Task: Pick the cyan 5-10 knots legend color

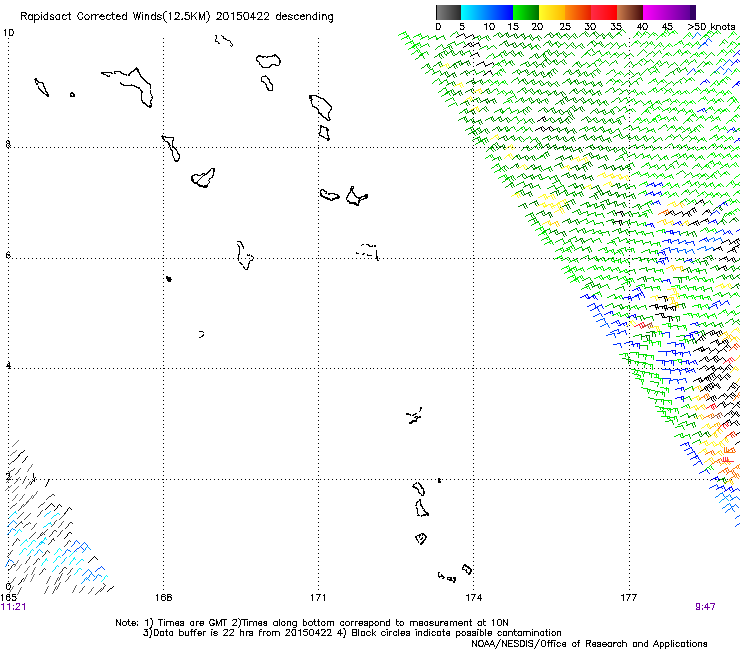Action: click(x=474, y=12)
